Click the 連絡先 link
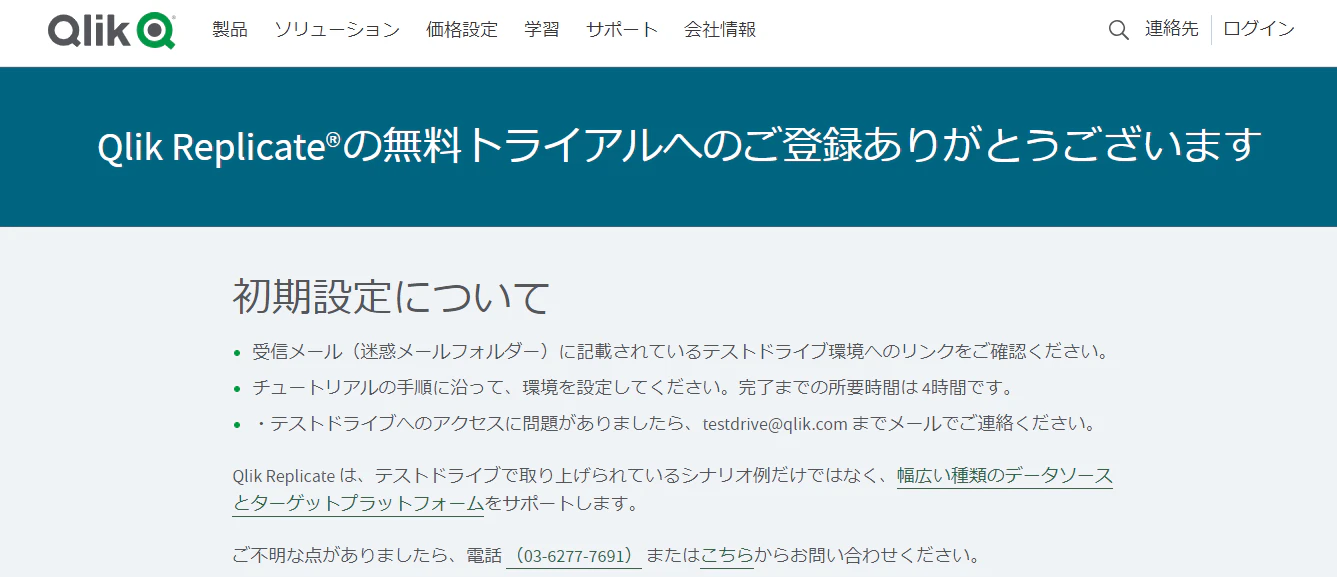 pos(1172,30)
